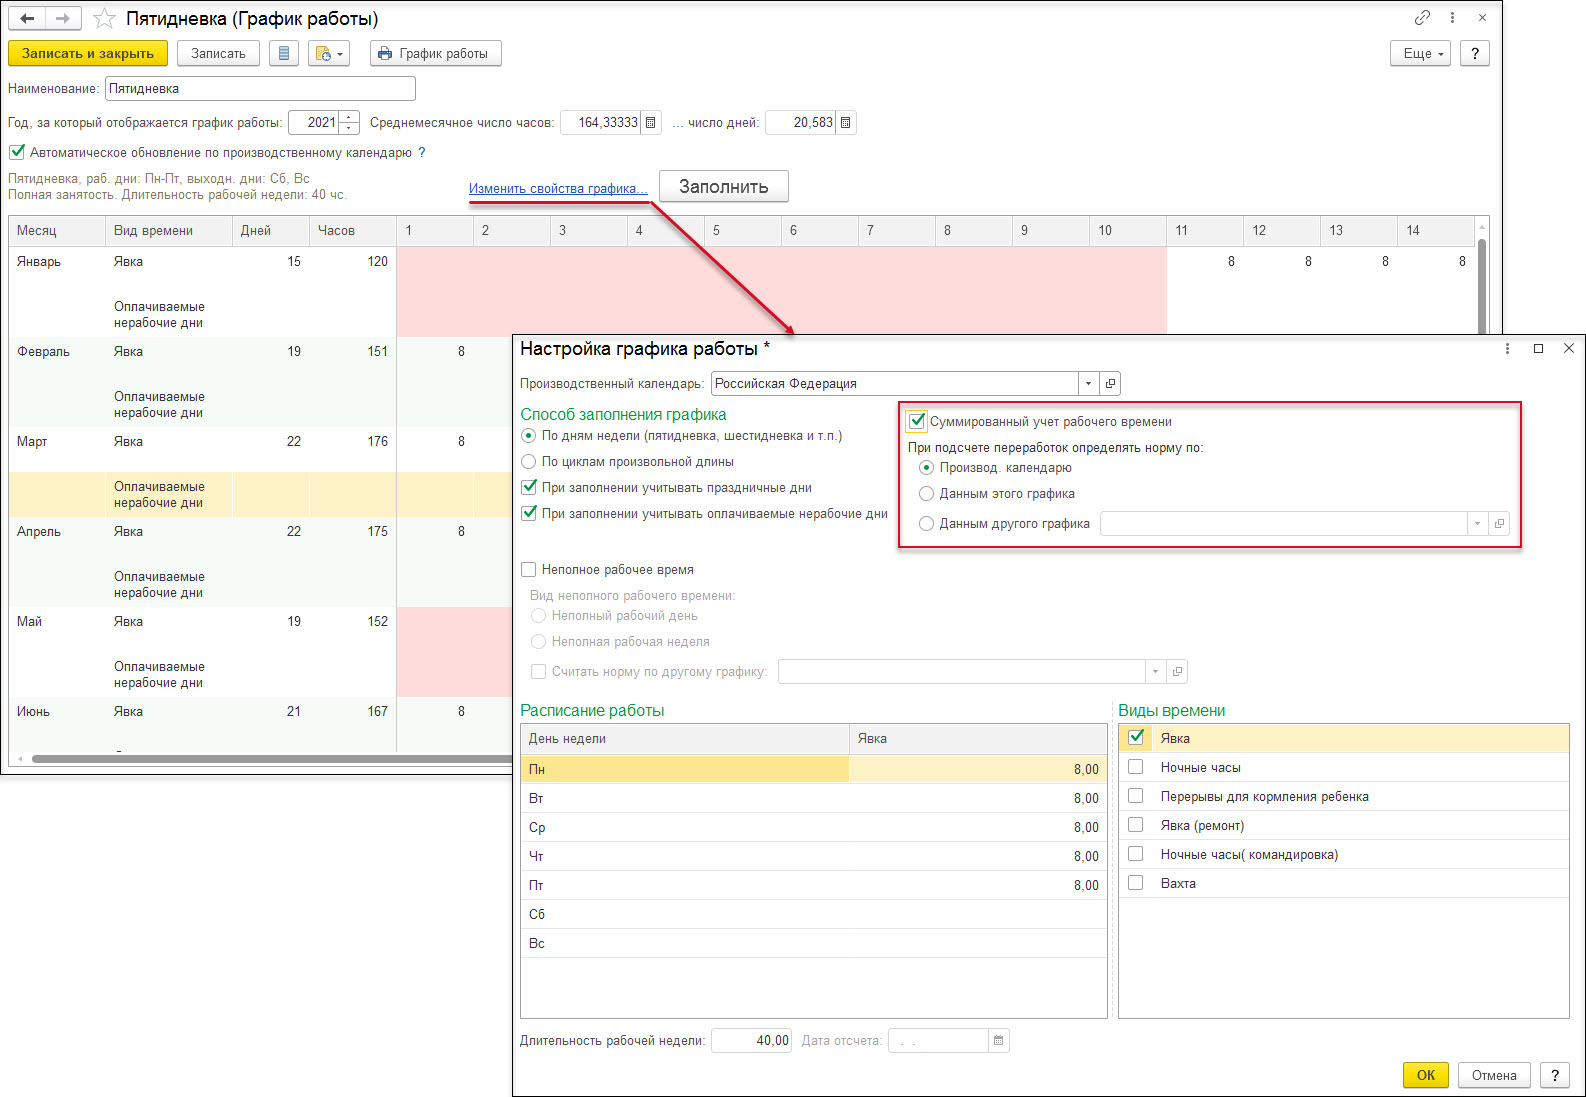Screen dimensions: 1586x1097
Task: Click the Месяц column header
Action: (x=57, y=231)
